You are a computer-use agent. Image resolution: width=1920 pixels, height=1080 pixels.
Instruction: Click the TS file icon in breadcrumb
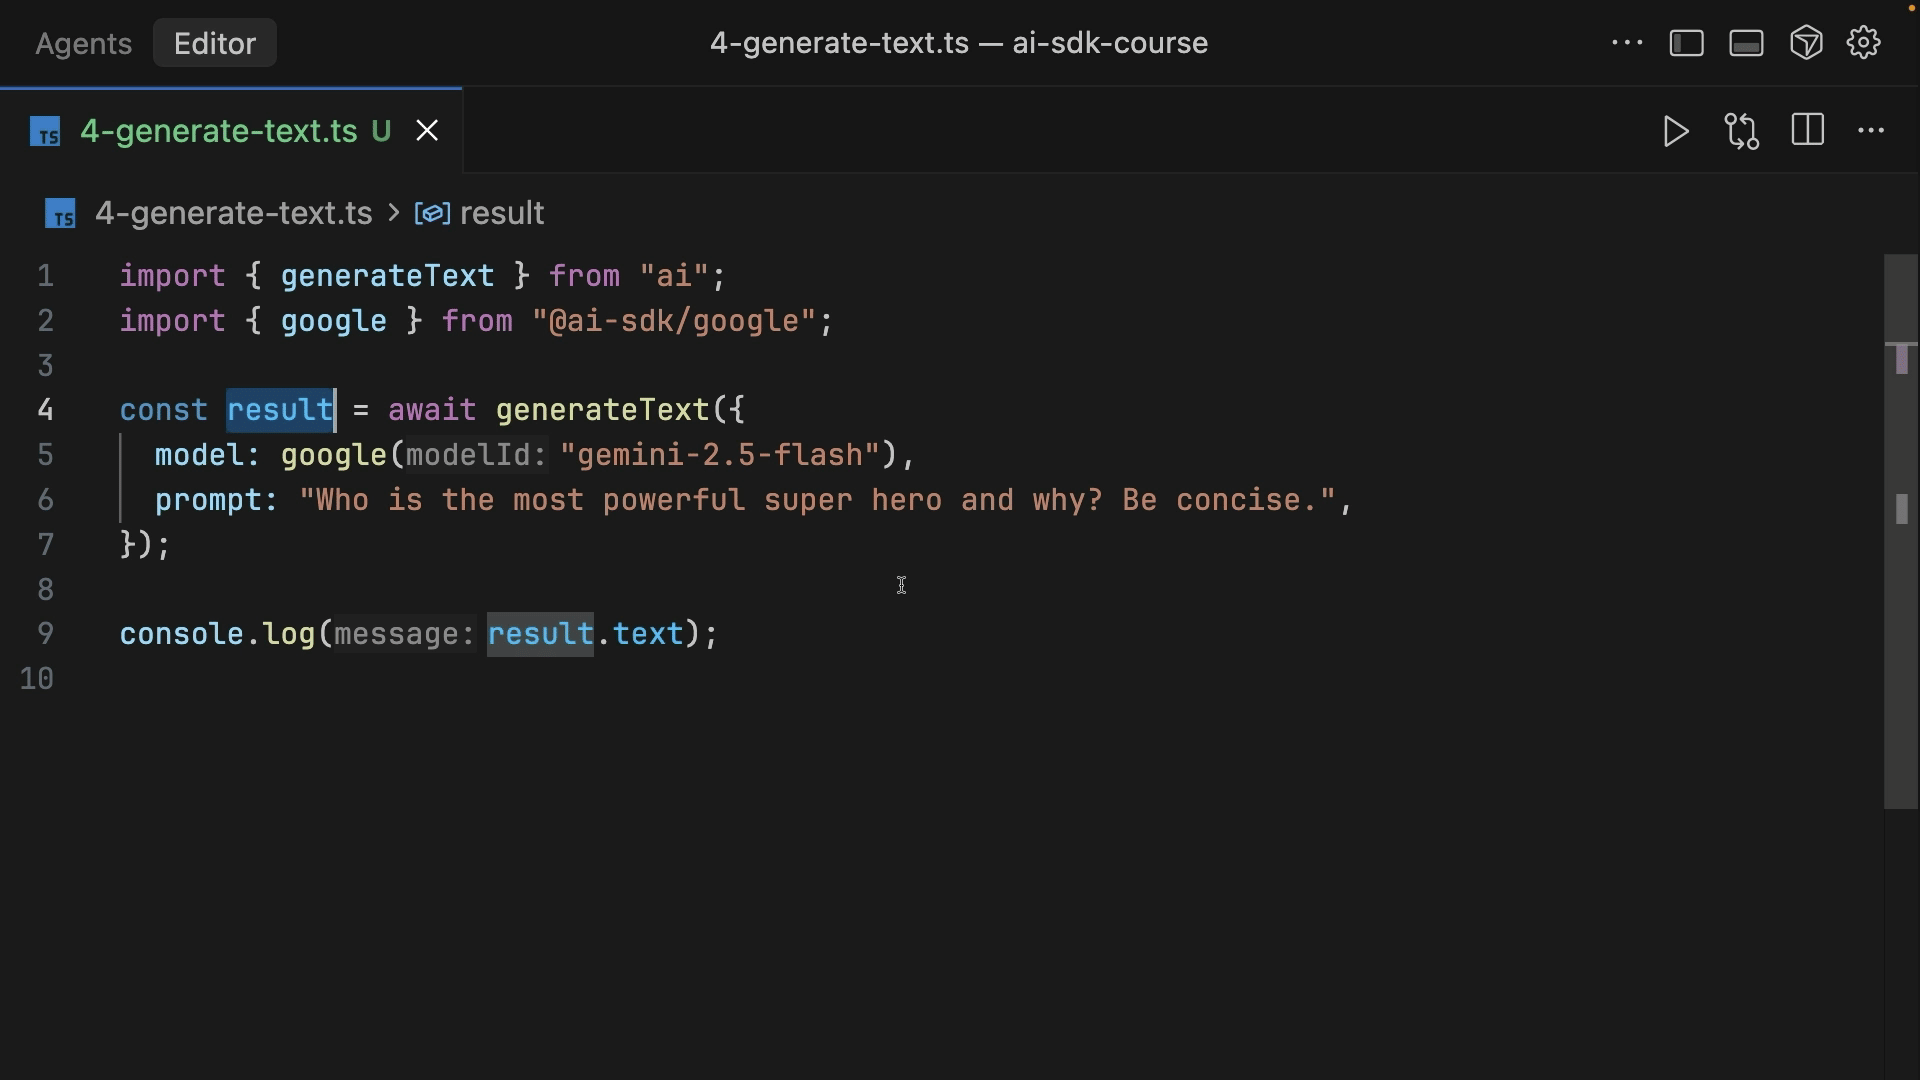click(60, 214)
